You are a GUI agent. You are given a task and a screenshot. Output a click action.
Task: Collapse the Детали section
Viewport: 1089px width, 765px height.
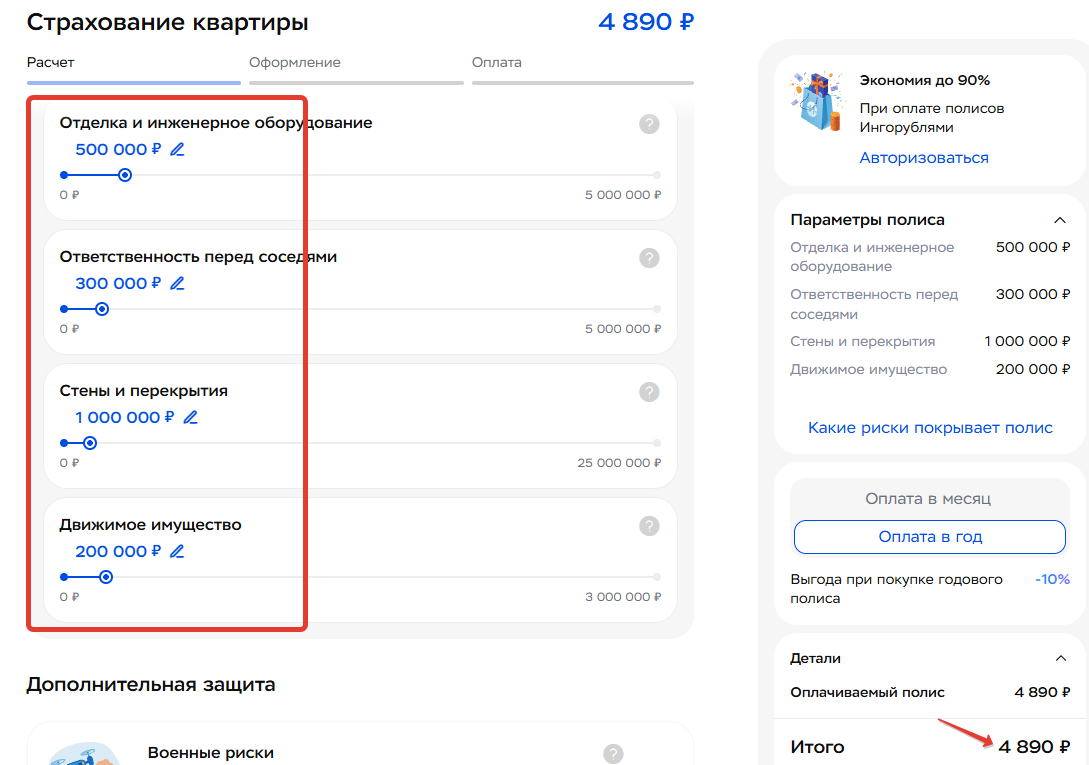[x=1062, y=658]
